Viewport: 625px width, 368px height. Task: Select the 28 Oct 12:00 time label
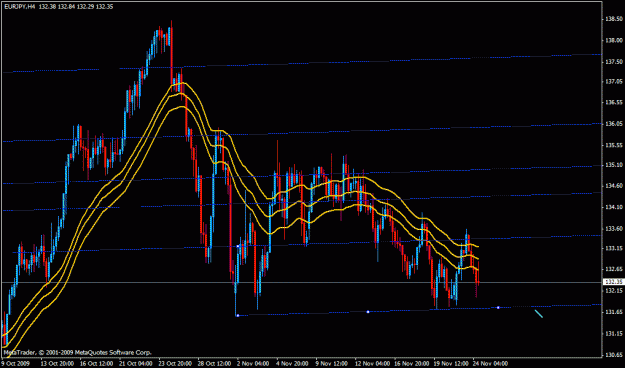tap(214, 364)
